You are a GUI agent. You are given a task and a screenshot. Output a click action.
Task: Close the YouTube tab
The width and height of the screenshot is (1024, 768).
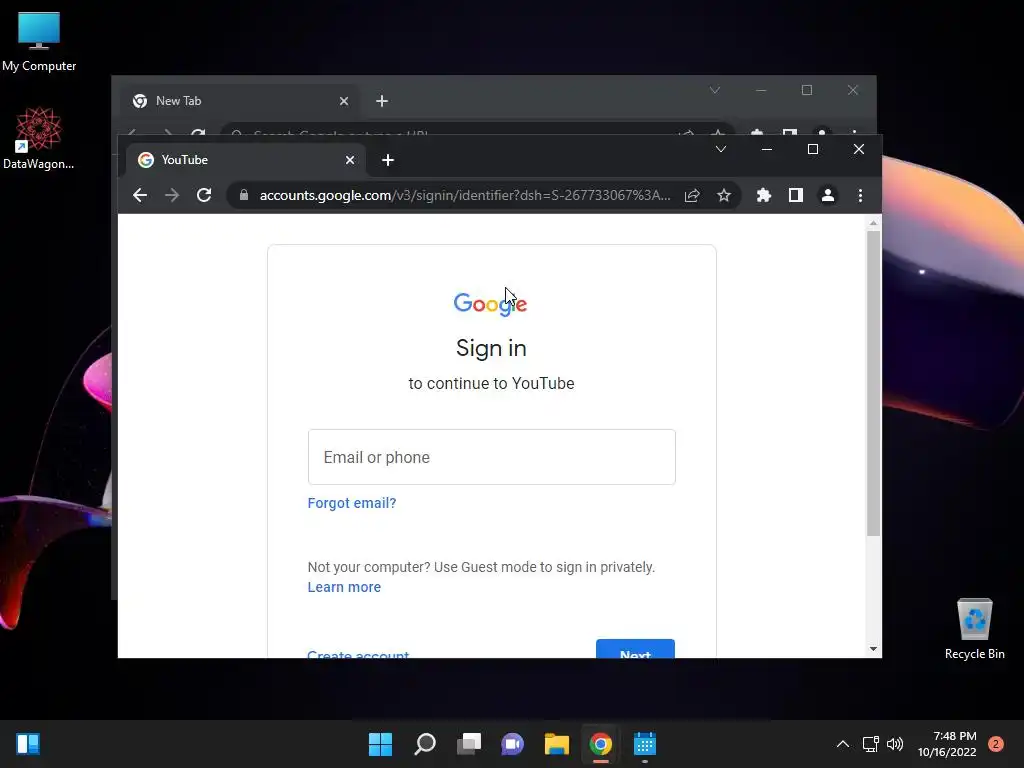pyautogui.click(x=350, y=160)
